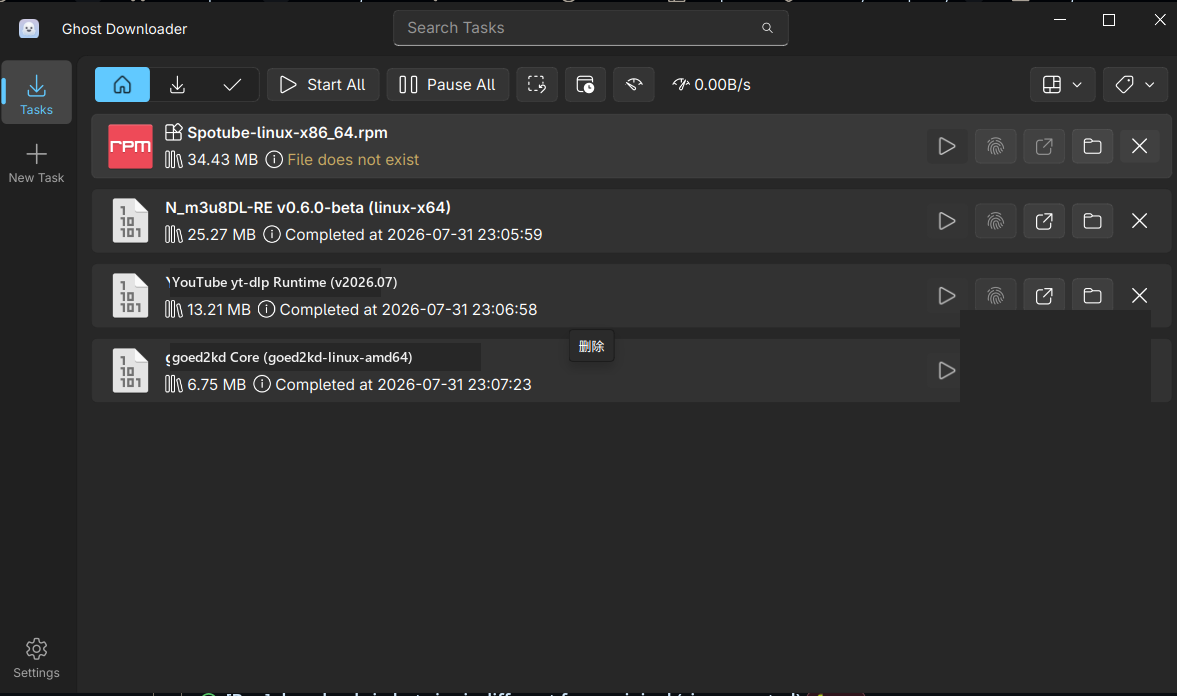
Task: Click 'Completed at 2026-07-31 23:05:59' status
Action: pyautogui.click(x=414, y=235)
